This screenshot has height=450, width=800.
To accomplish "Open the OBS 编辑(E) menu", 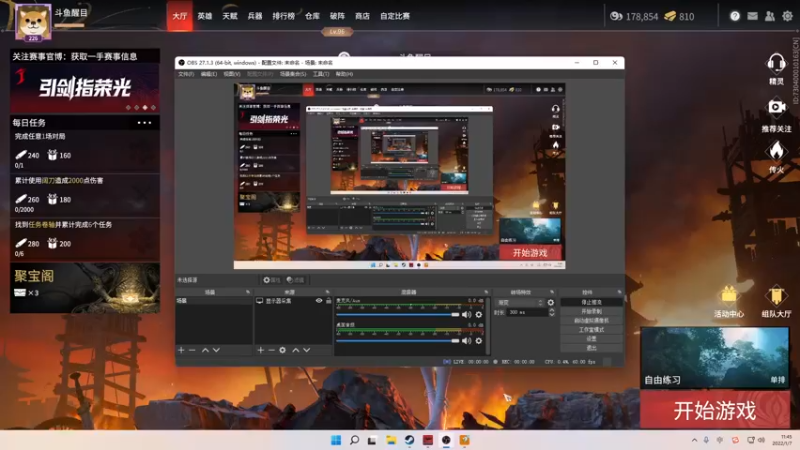I will click(x=209, y=74).
